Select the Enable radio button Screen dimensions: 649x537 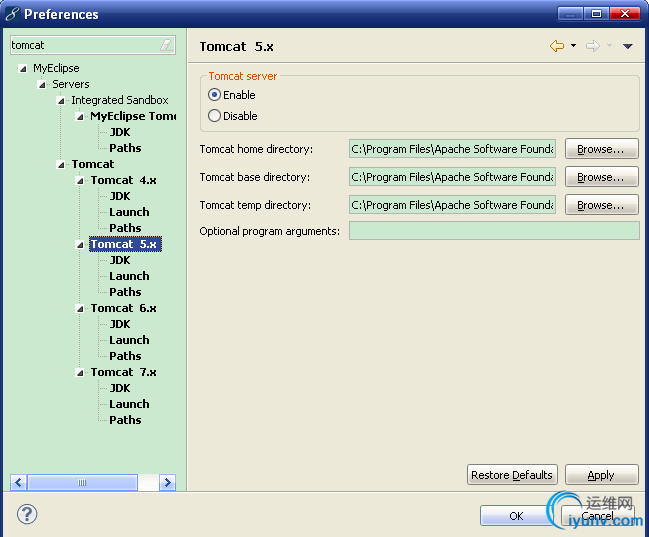(214, 95)
